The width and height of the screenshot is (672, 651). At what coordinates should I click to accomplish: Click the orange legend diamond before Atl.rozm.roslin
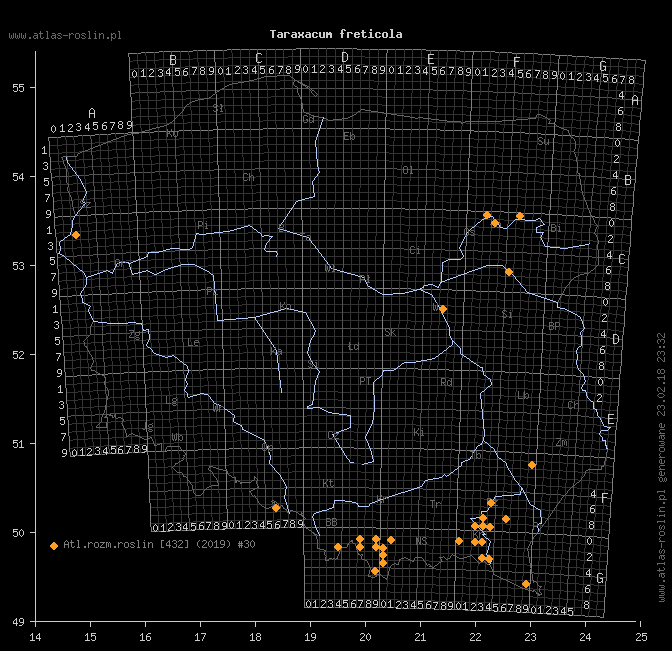tap(54, 546)
